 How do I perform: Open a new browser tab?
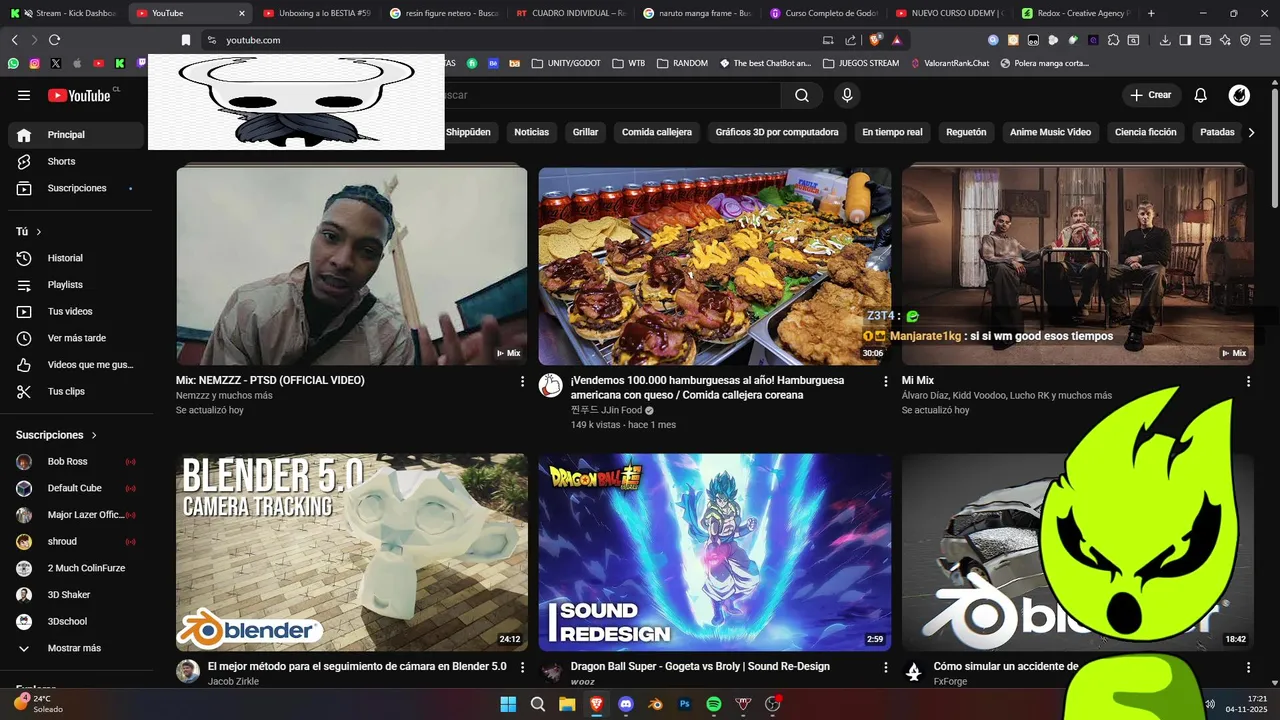1151,13
